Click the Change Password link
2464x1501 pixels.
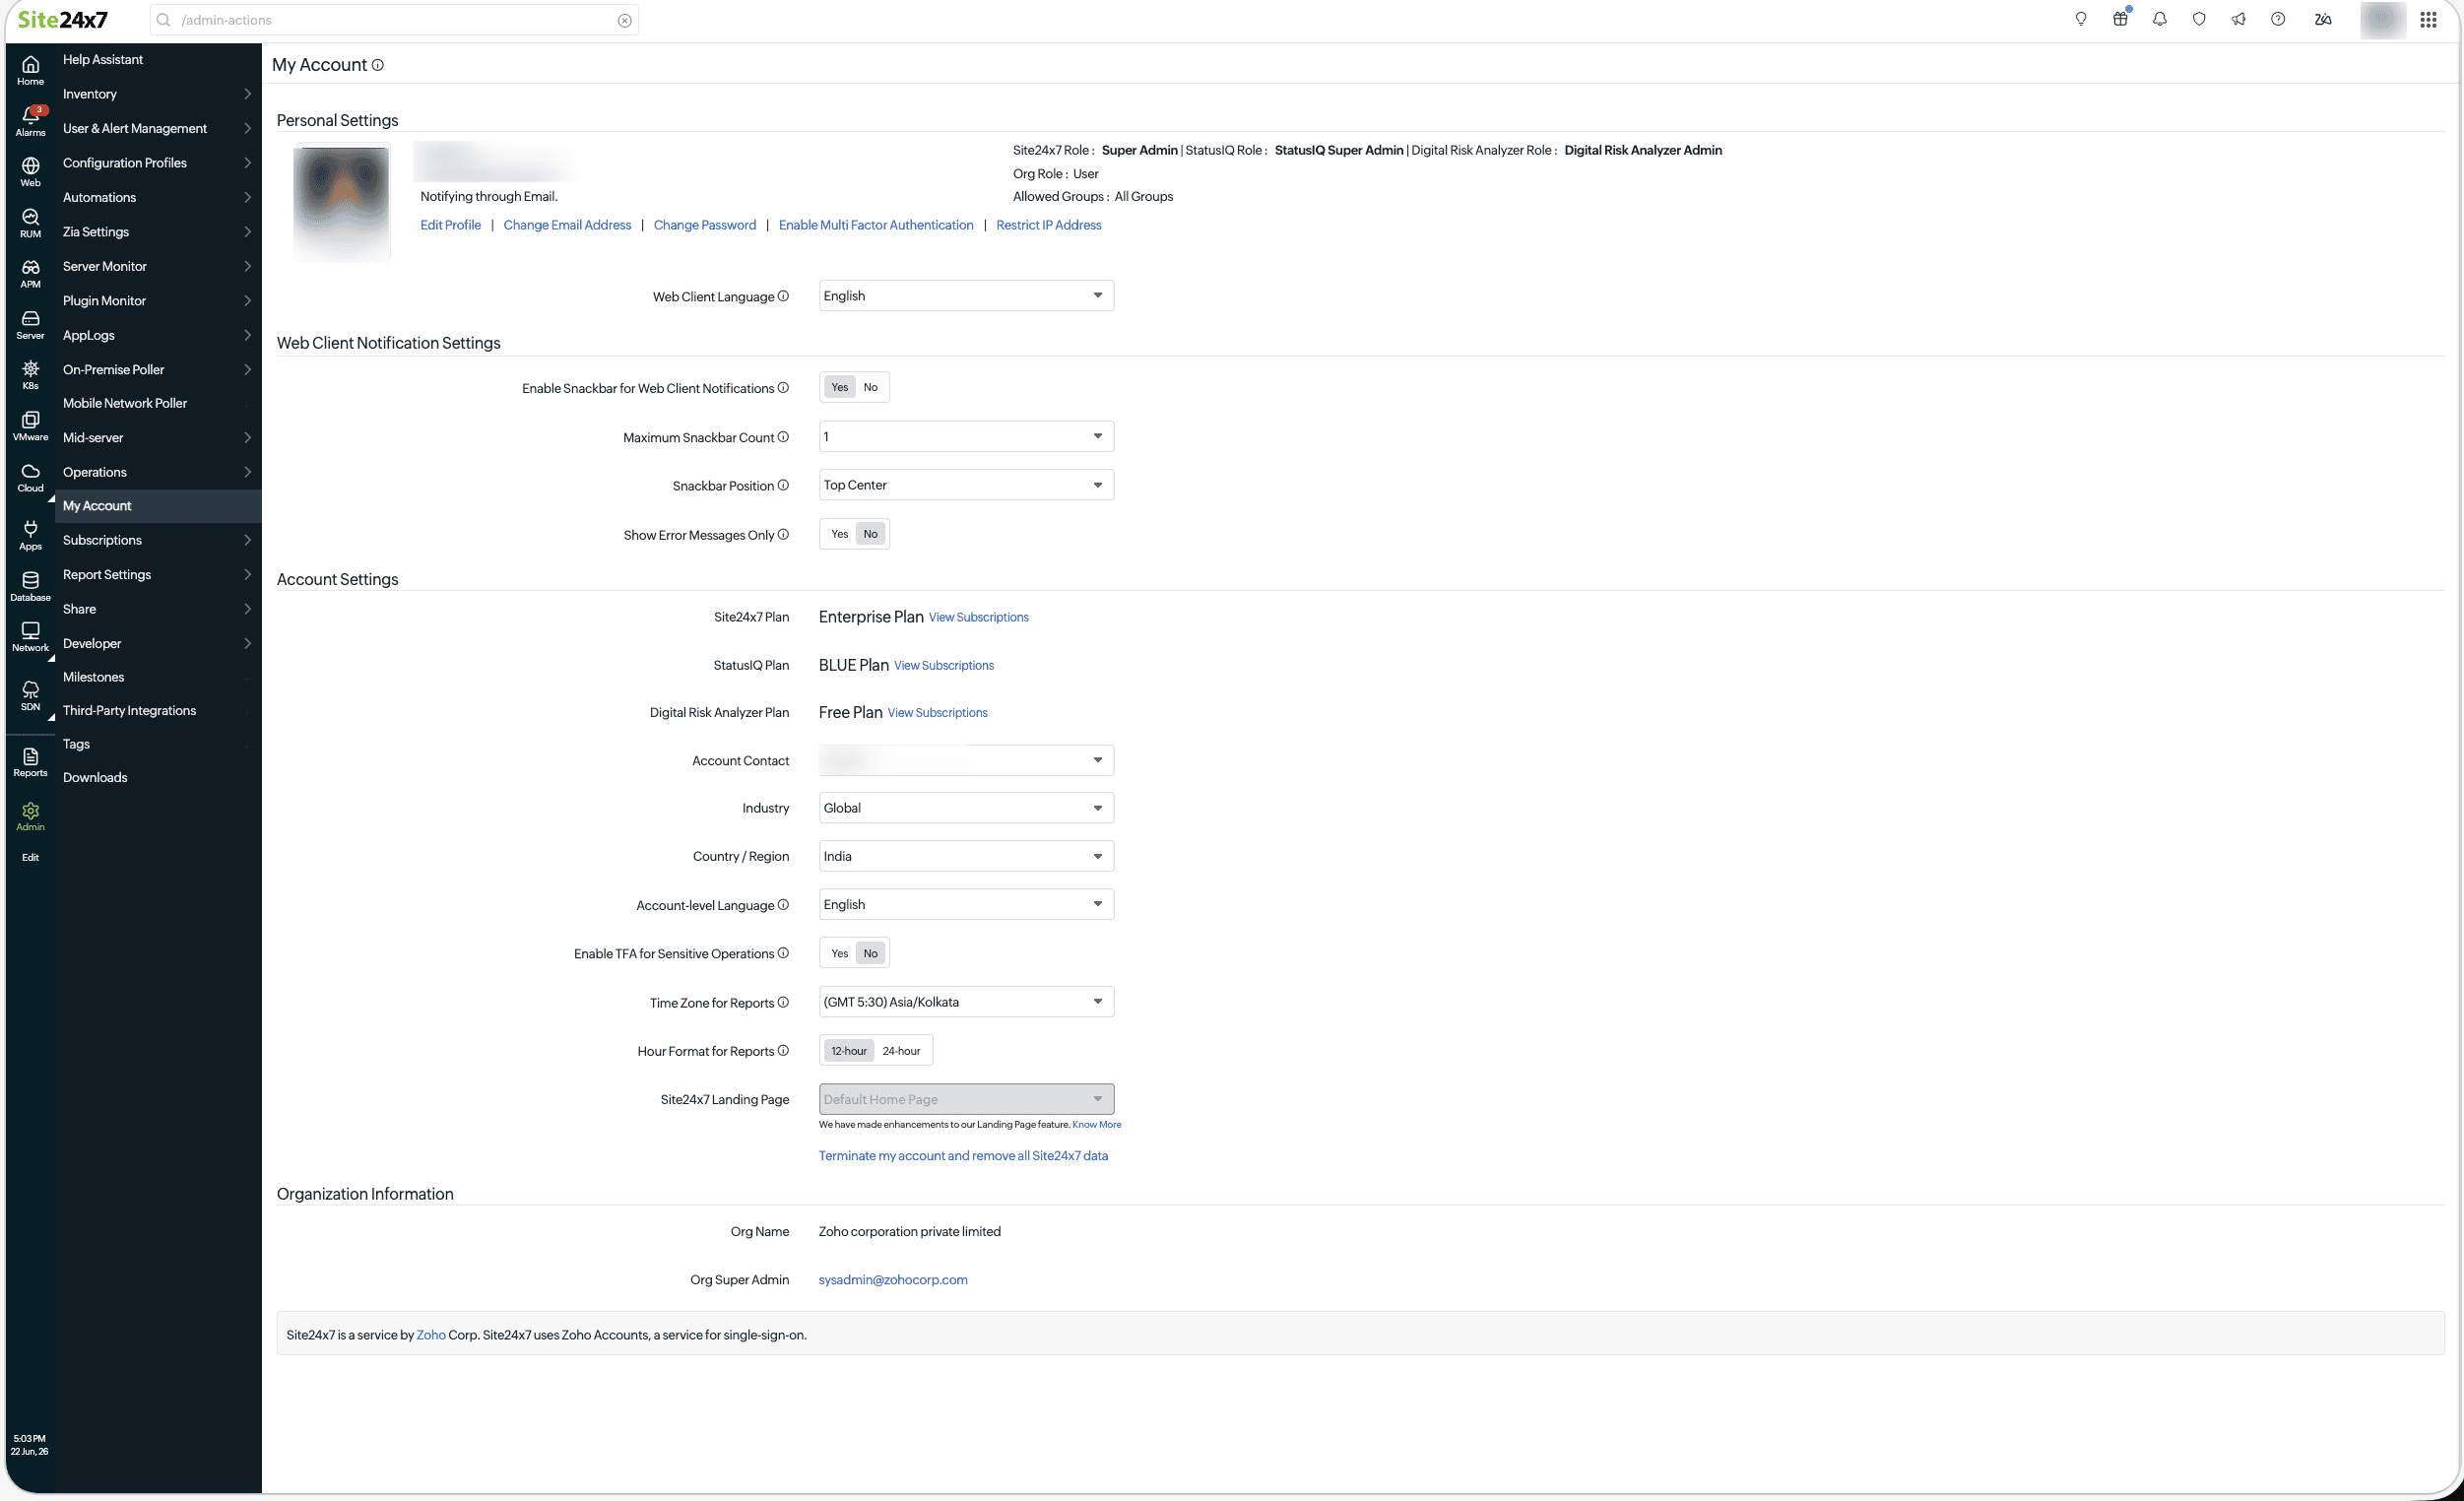pyautogui.click(x=705, y=225)
